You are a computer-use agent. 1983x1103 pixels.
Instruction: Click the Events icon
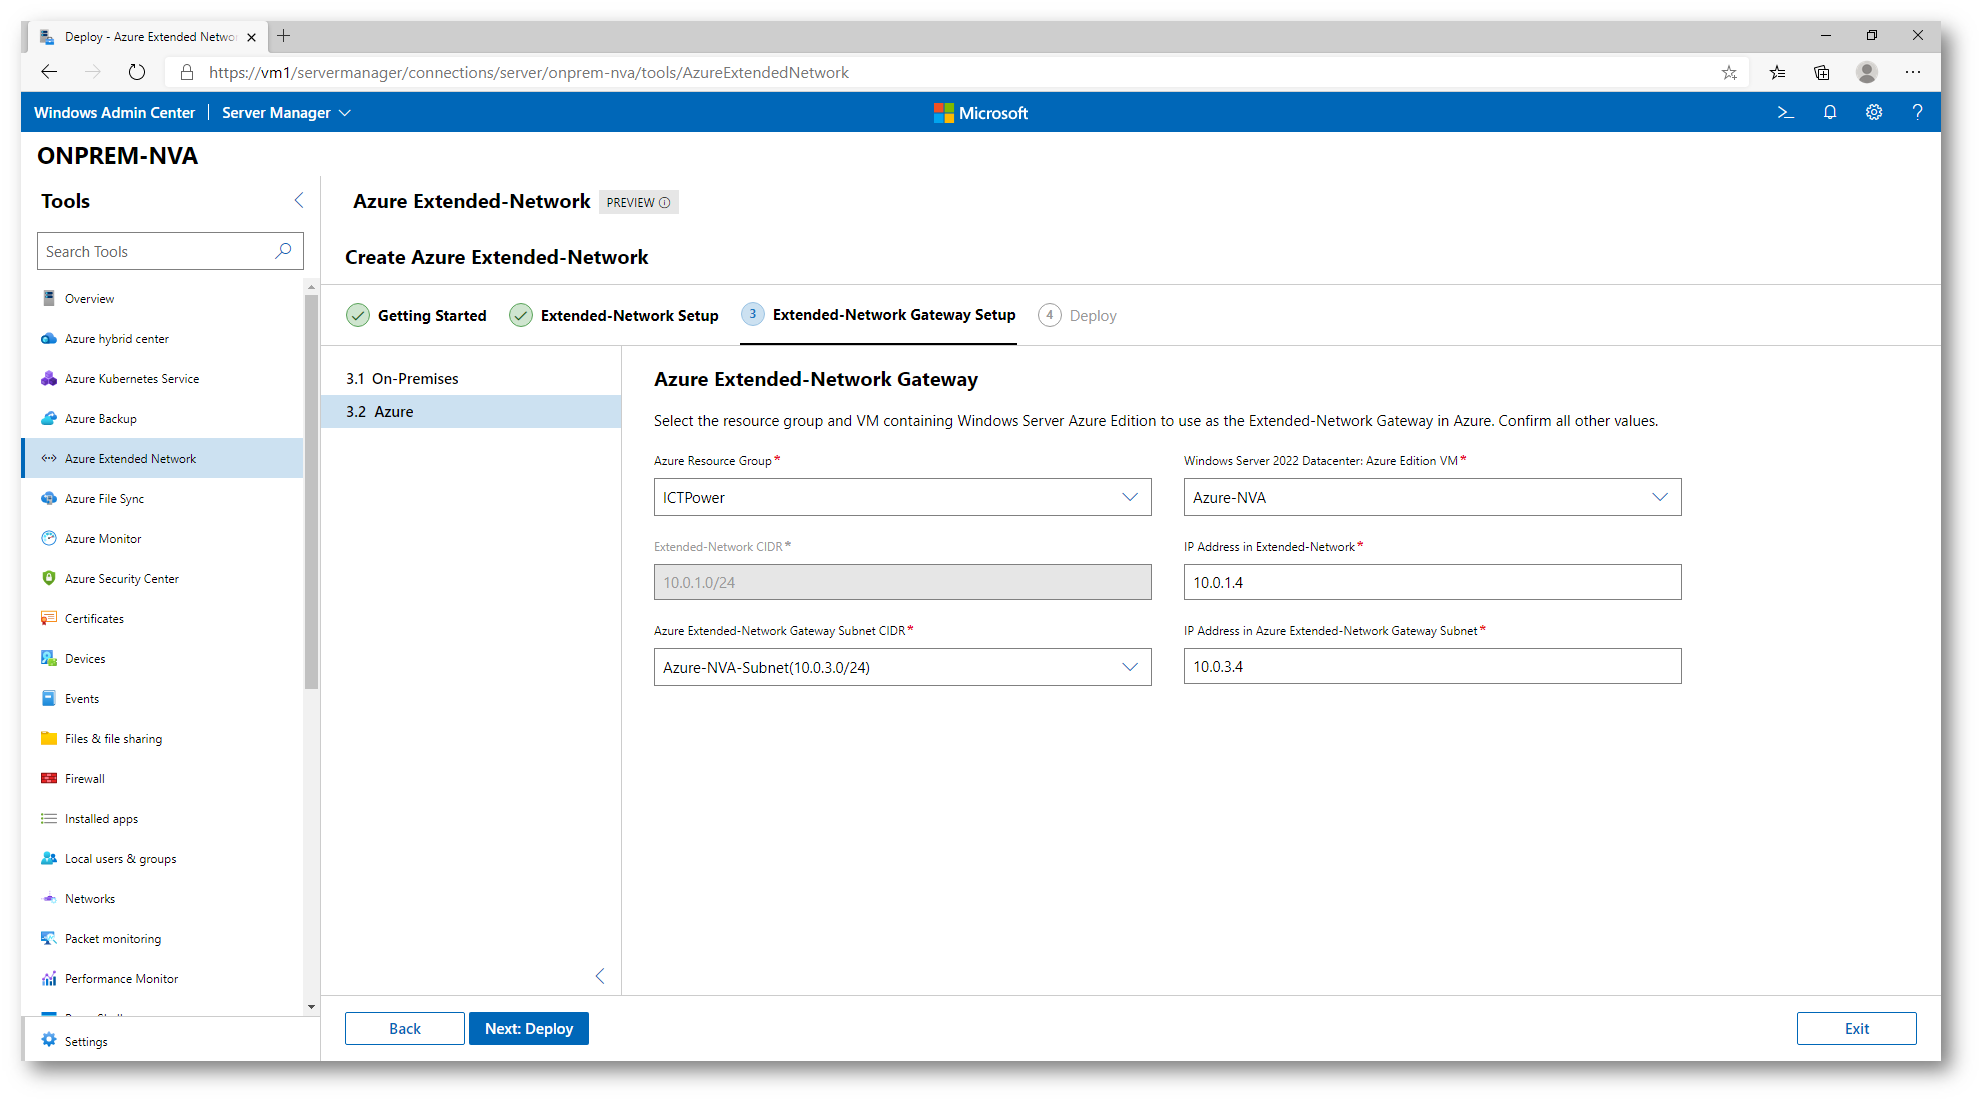point(49,698)
